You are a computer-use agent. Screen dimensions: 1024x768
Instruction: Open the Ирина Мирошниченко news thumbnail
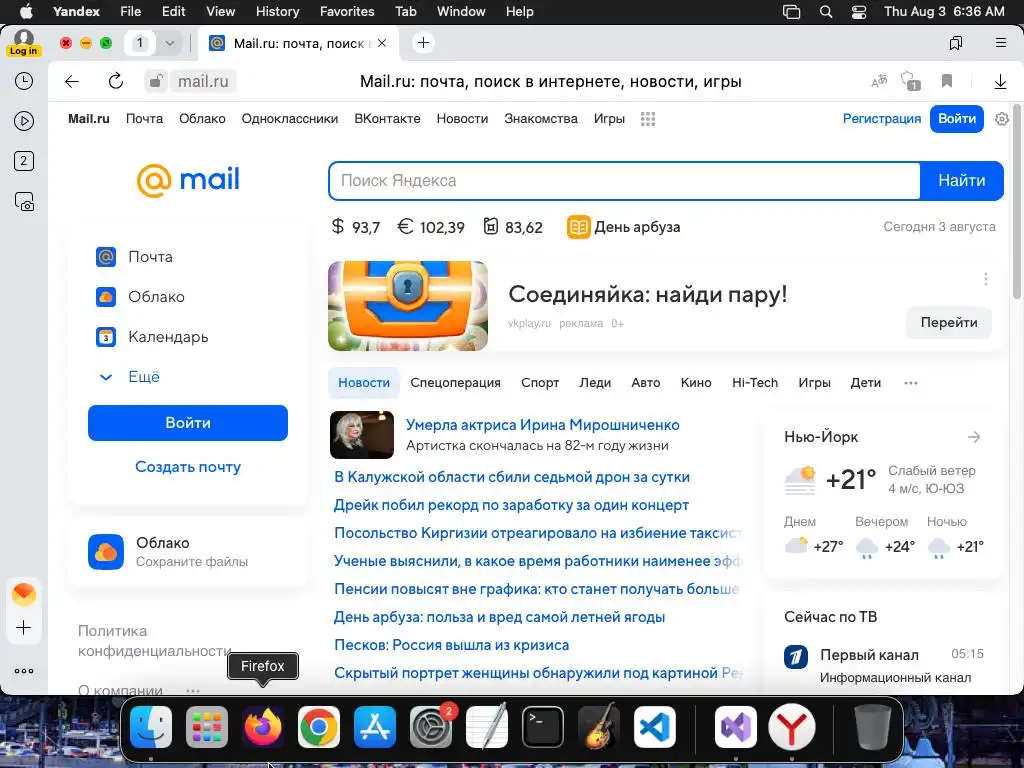pos(362,435)
